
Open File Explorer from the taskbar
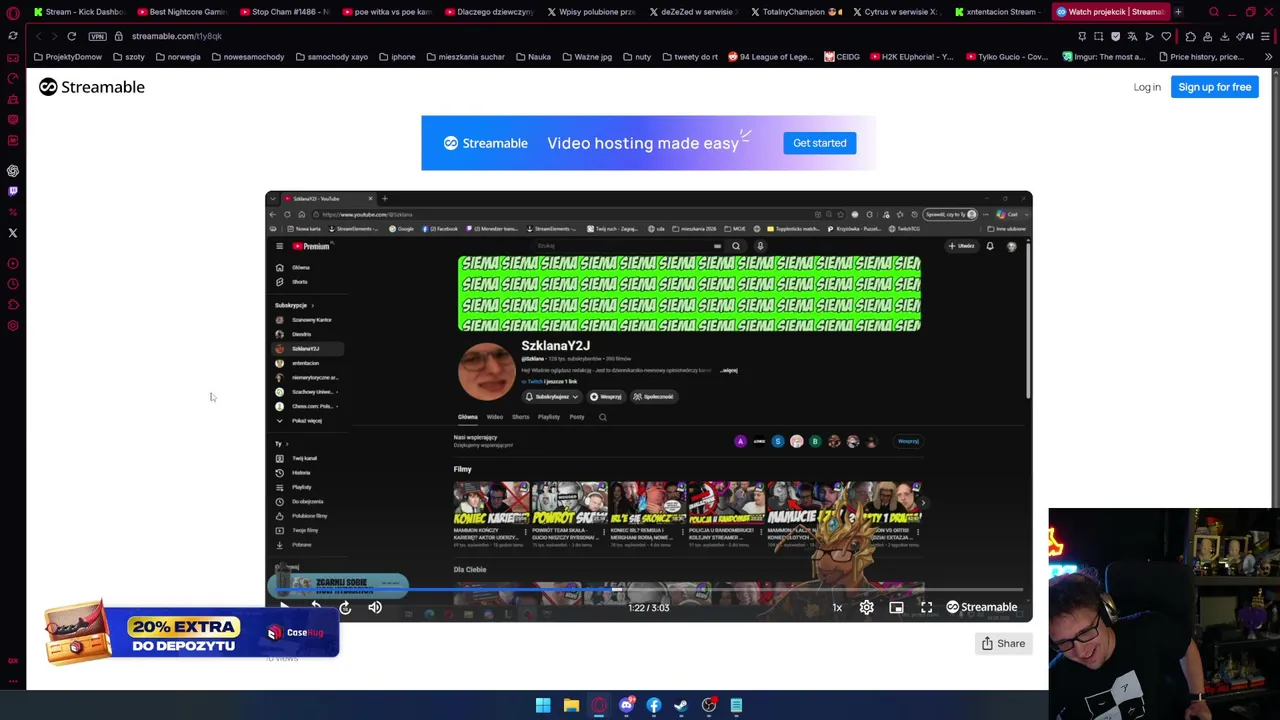[571, 705]
